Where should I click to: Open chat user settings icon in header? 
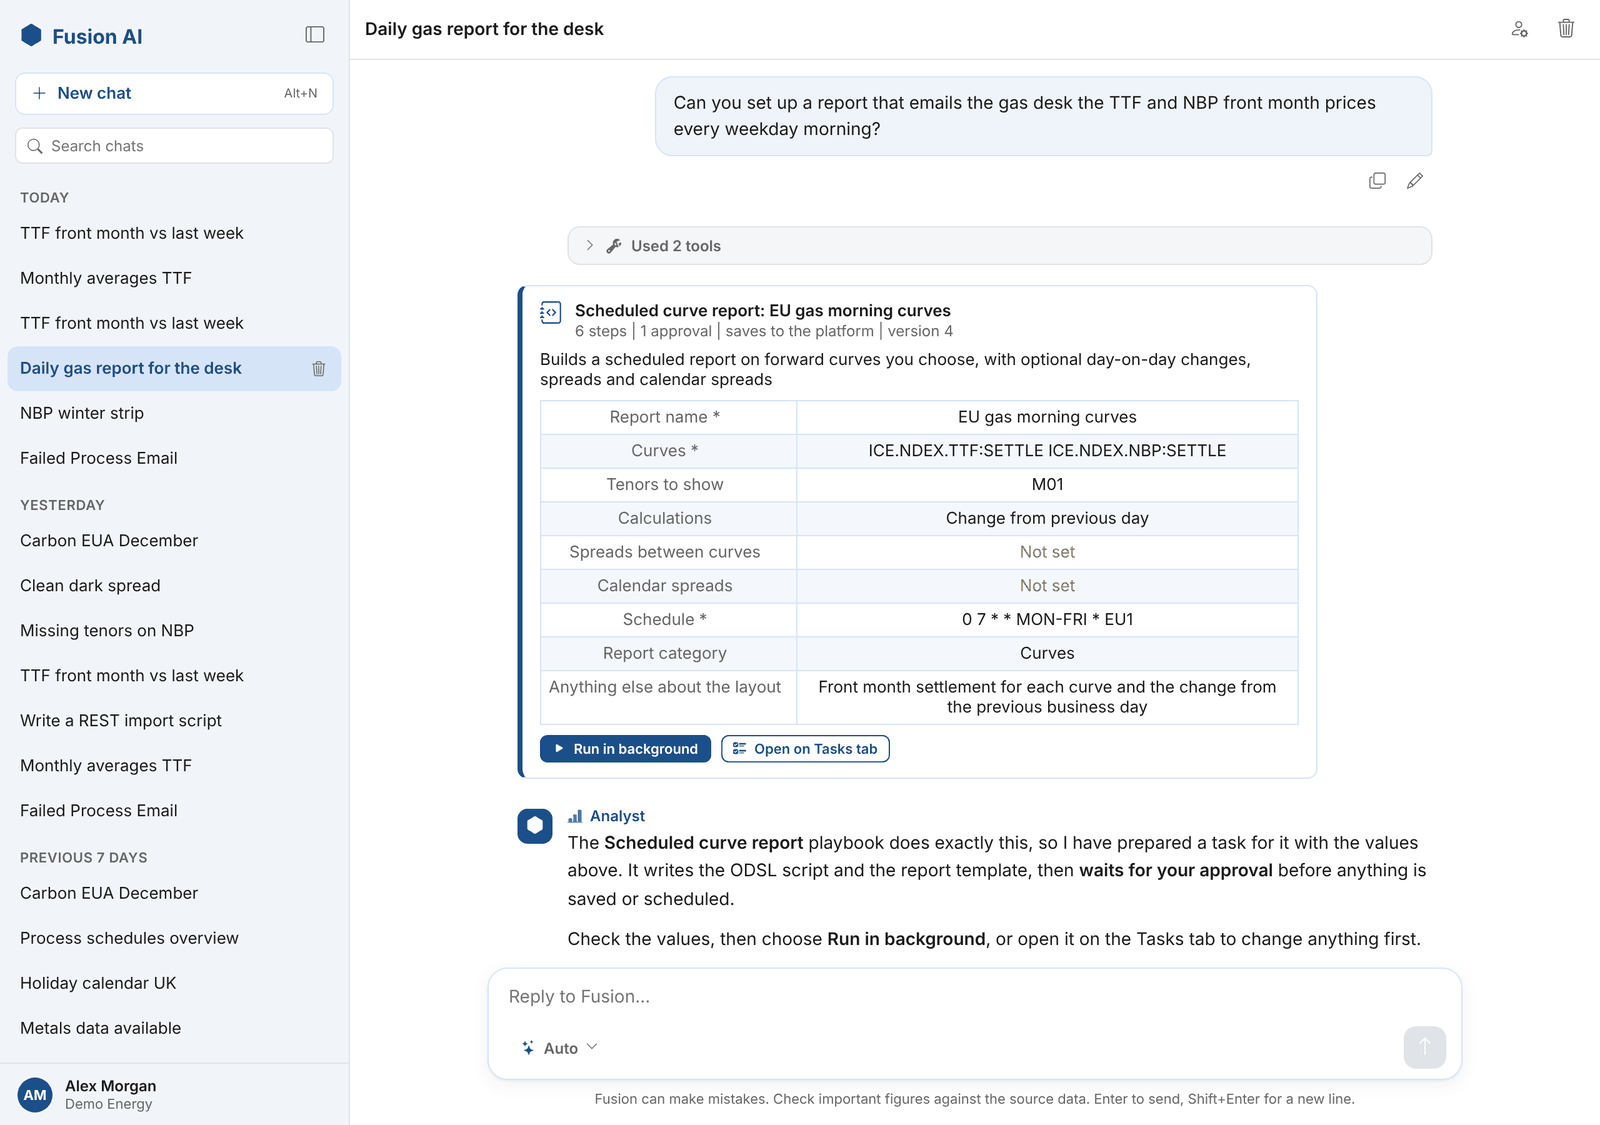pyautogui.click(x=1519, y=29)
